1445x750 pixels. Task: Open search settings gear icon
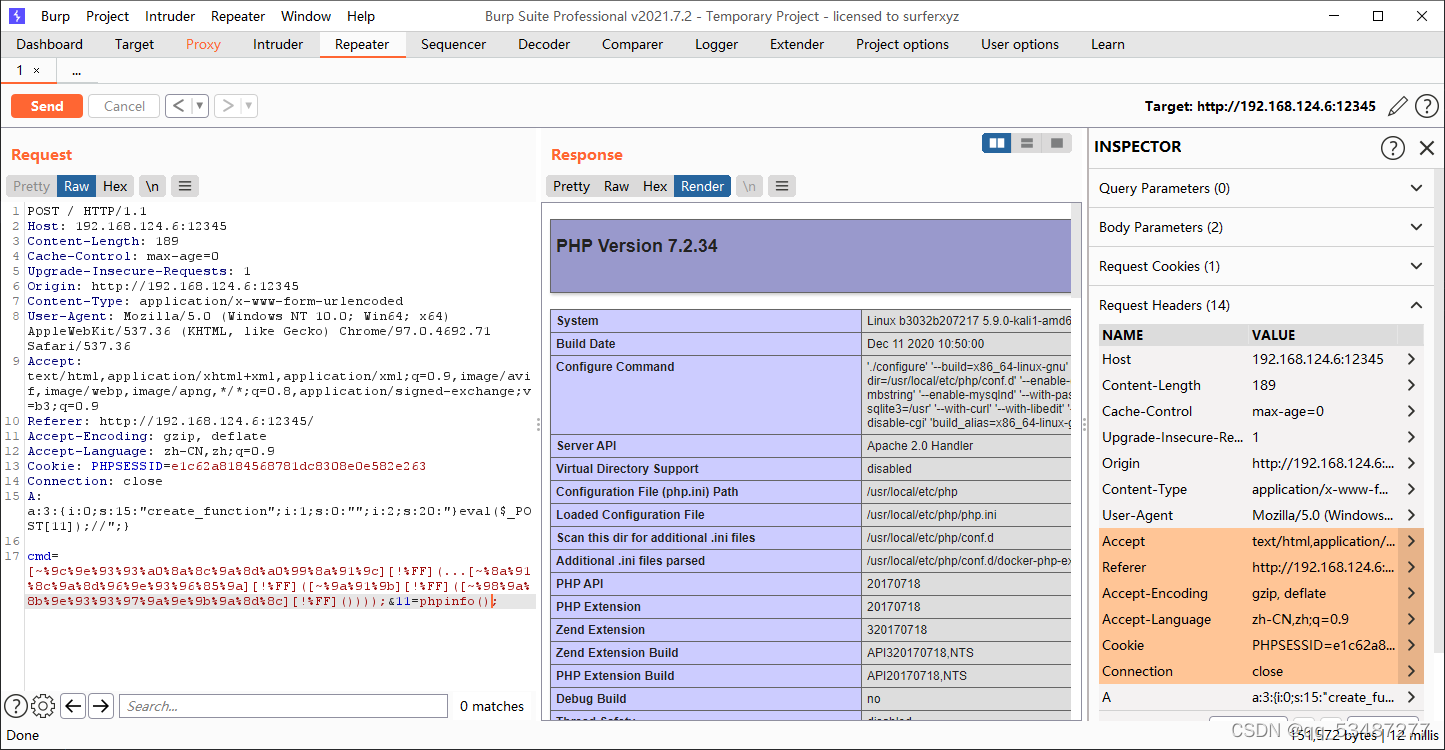click(42, 706)
